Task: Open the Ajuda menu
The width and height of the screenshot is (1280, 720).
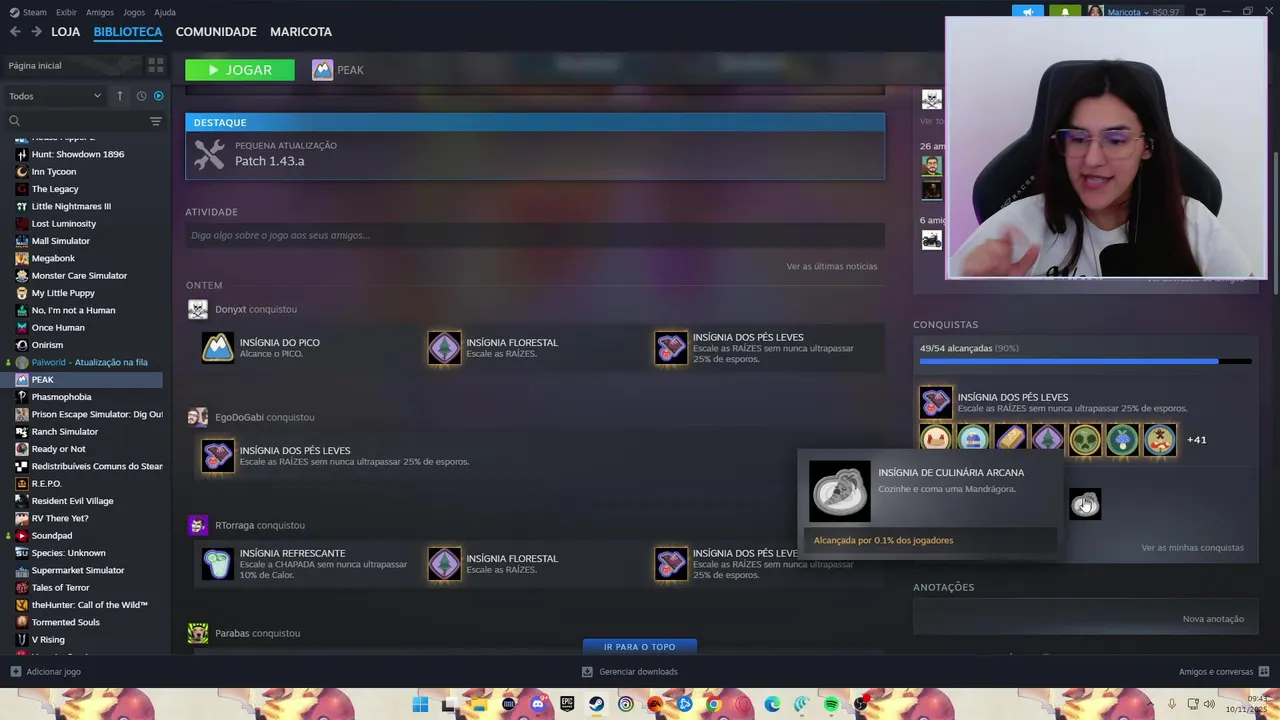Action: (x=165, y=12)
